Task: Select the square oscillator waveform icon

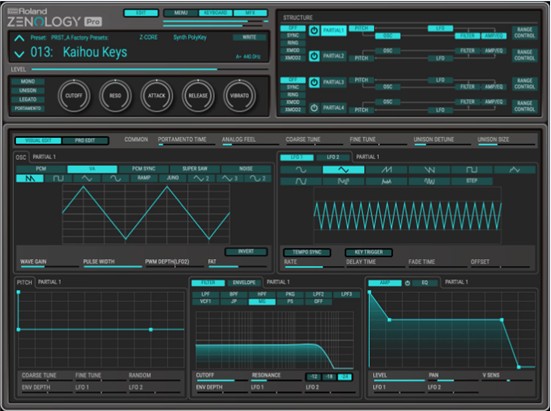Action: coord(58,178)
